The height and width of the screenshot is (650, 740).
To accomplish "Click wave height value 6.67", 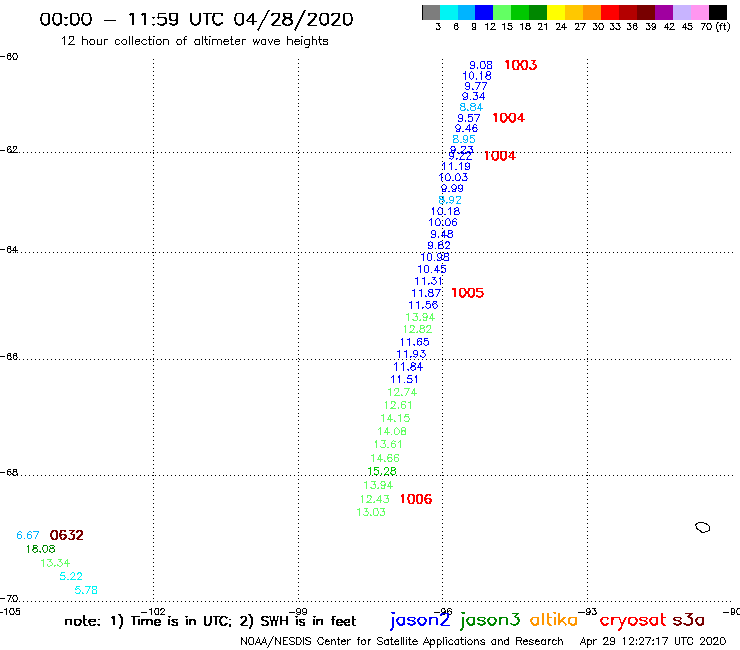I will 28,535.
